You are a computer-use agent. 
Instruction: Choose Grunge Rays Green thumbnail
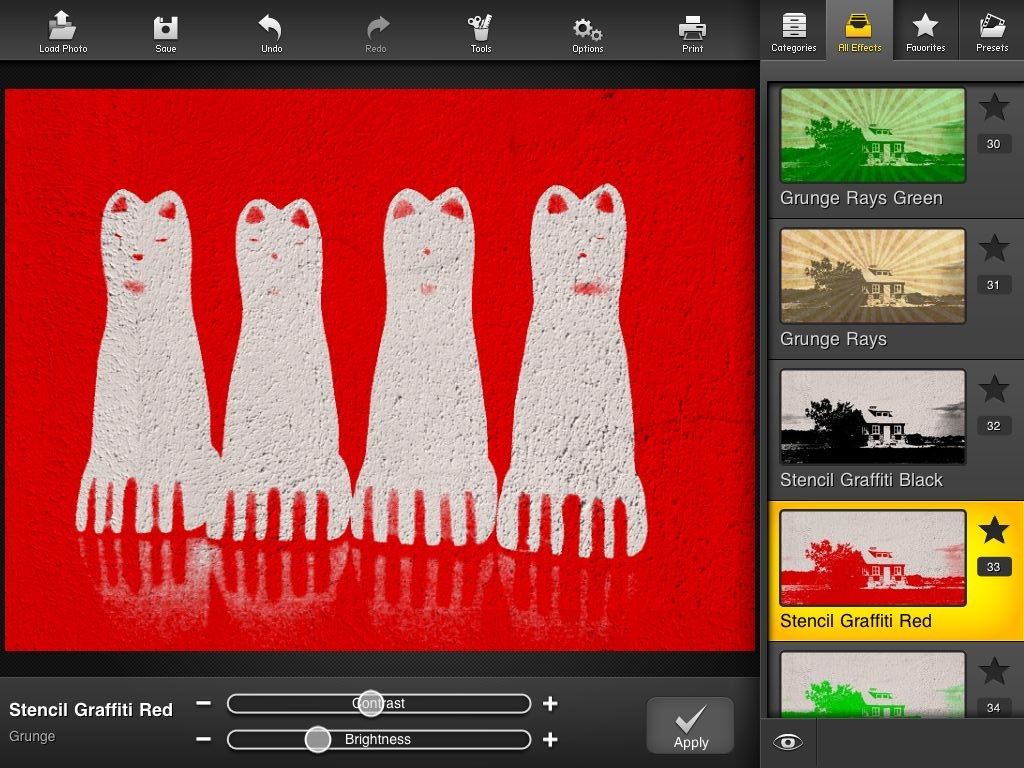coord(872,135)
